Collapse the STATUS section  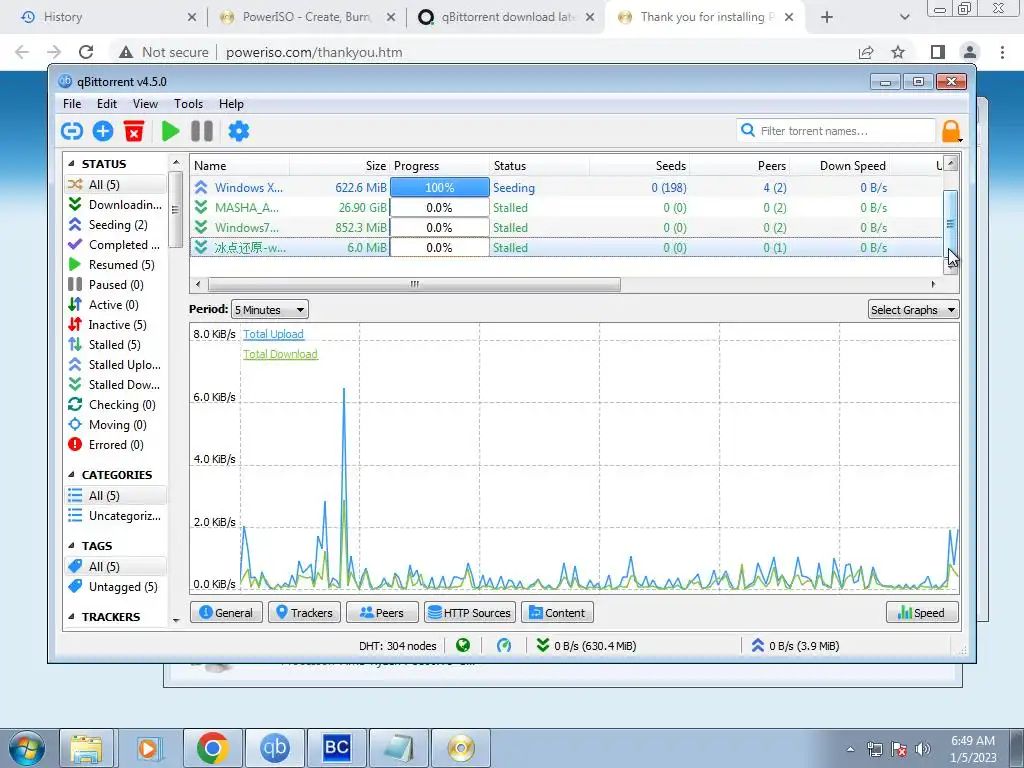(71, 164)
